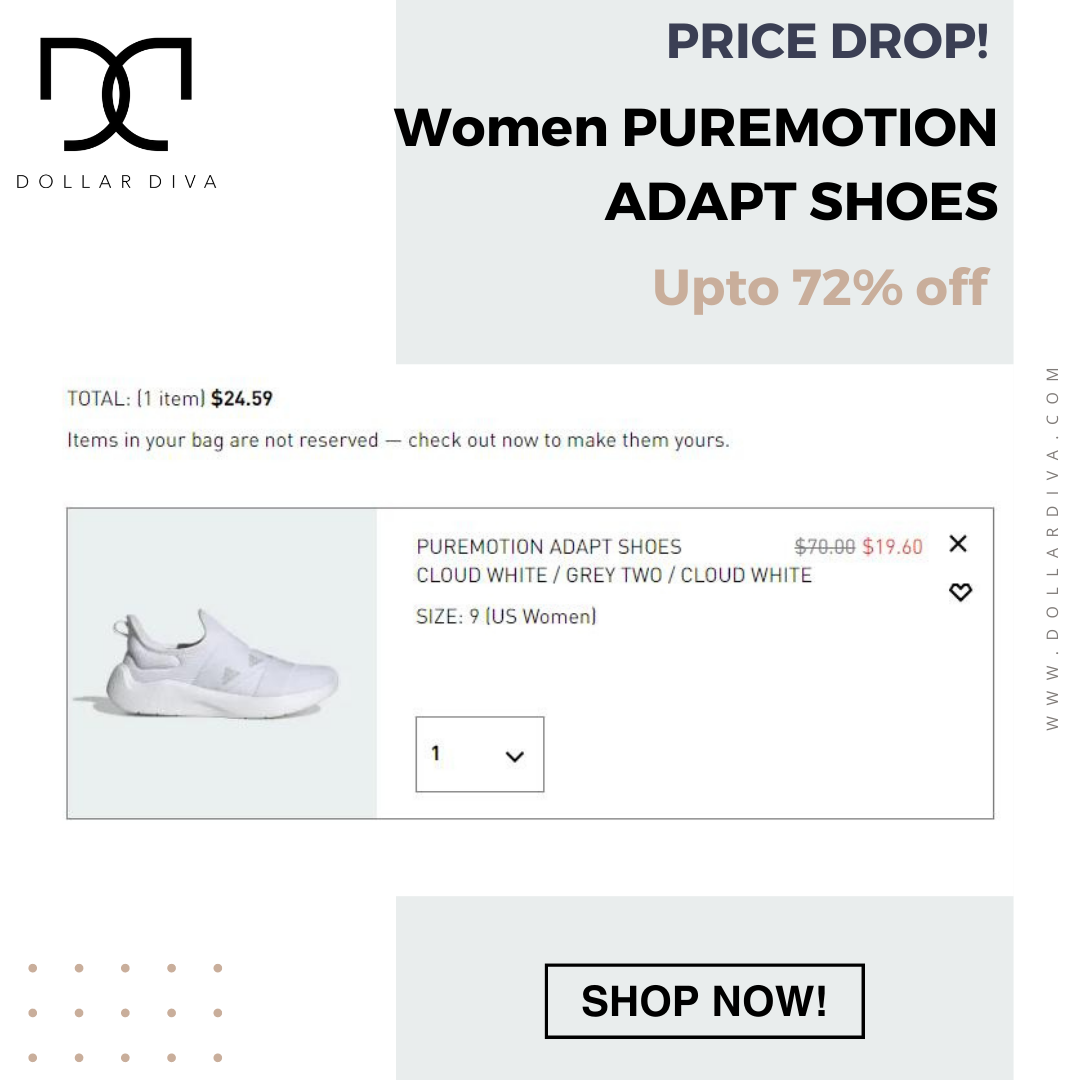Open the PUREMOTION ADAPT SHOES product link

tap(549, 547)
